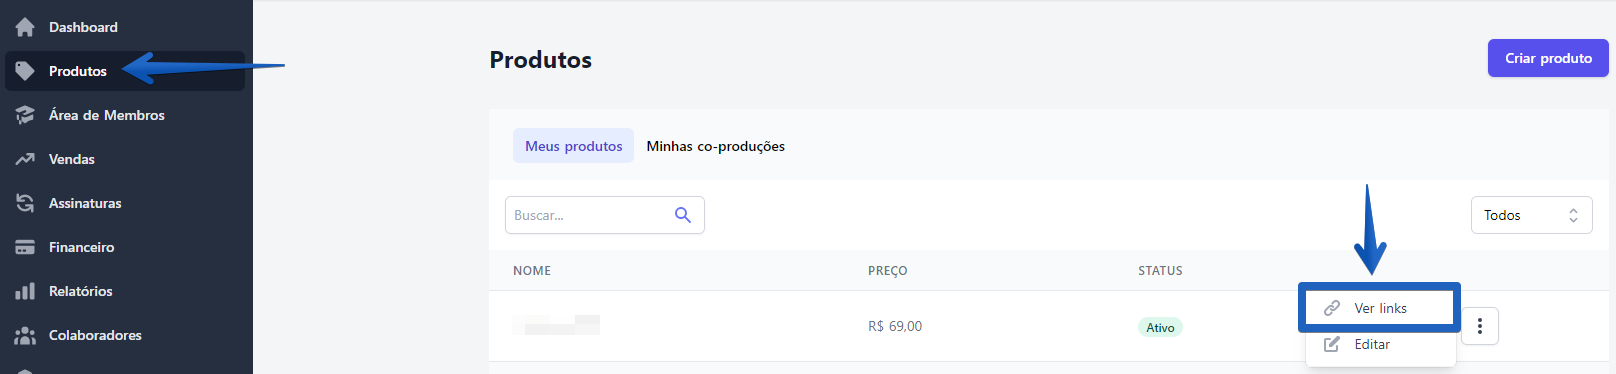
Task: Click the Colaboradores people icon
Action: (25, 335)
